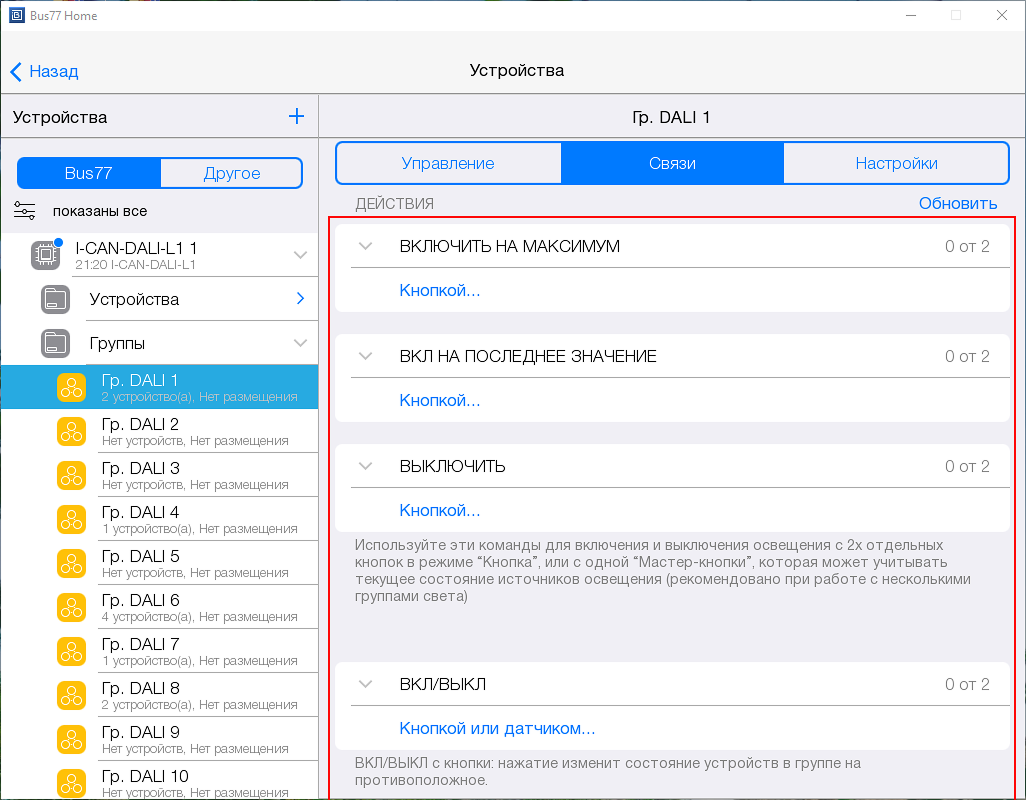The image size is (1026, 800).
Task: Select the highlighted Гр. DALI 1 row
Action: pyautogui.click(x=160, y=387)
